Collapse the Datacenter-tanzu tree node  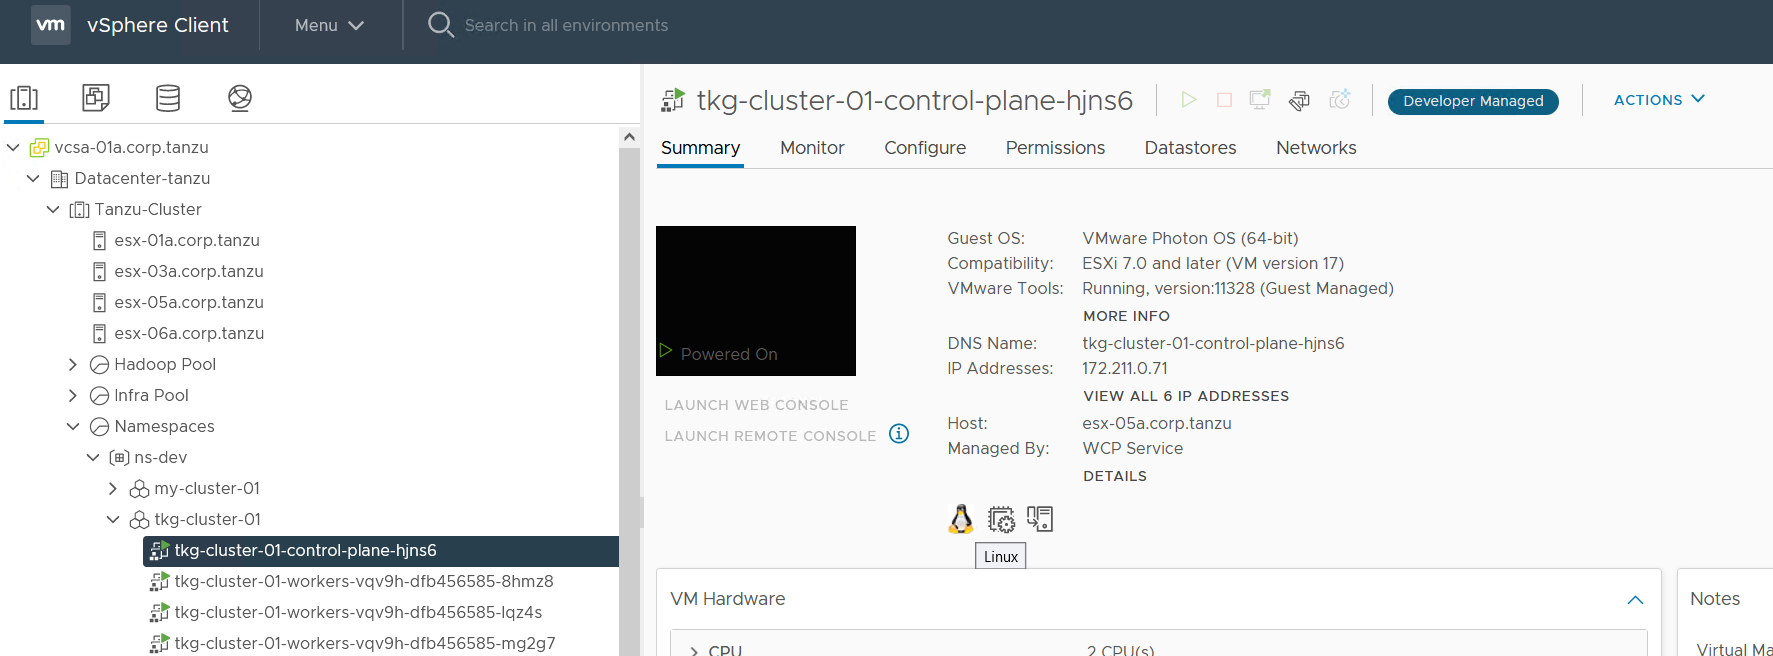click(x=33, y=178)
